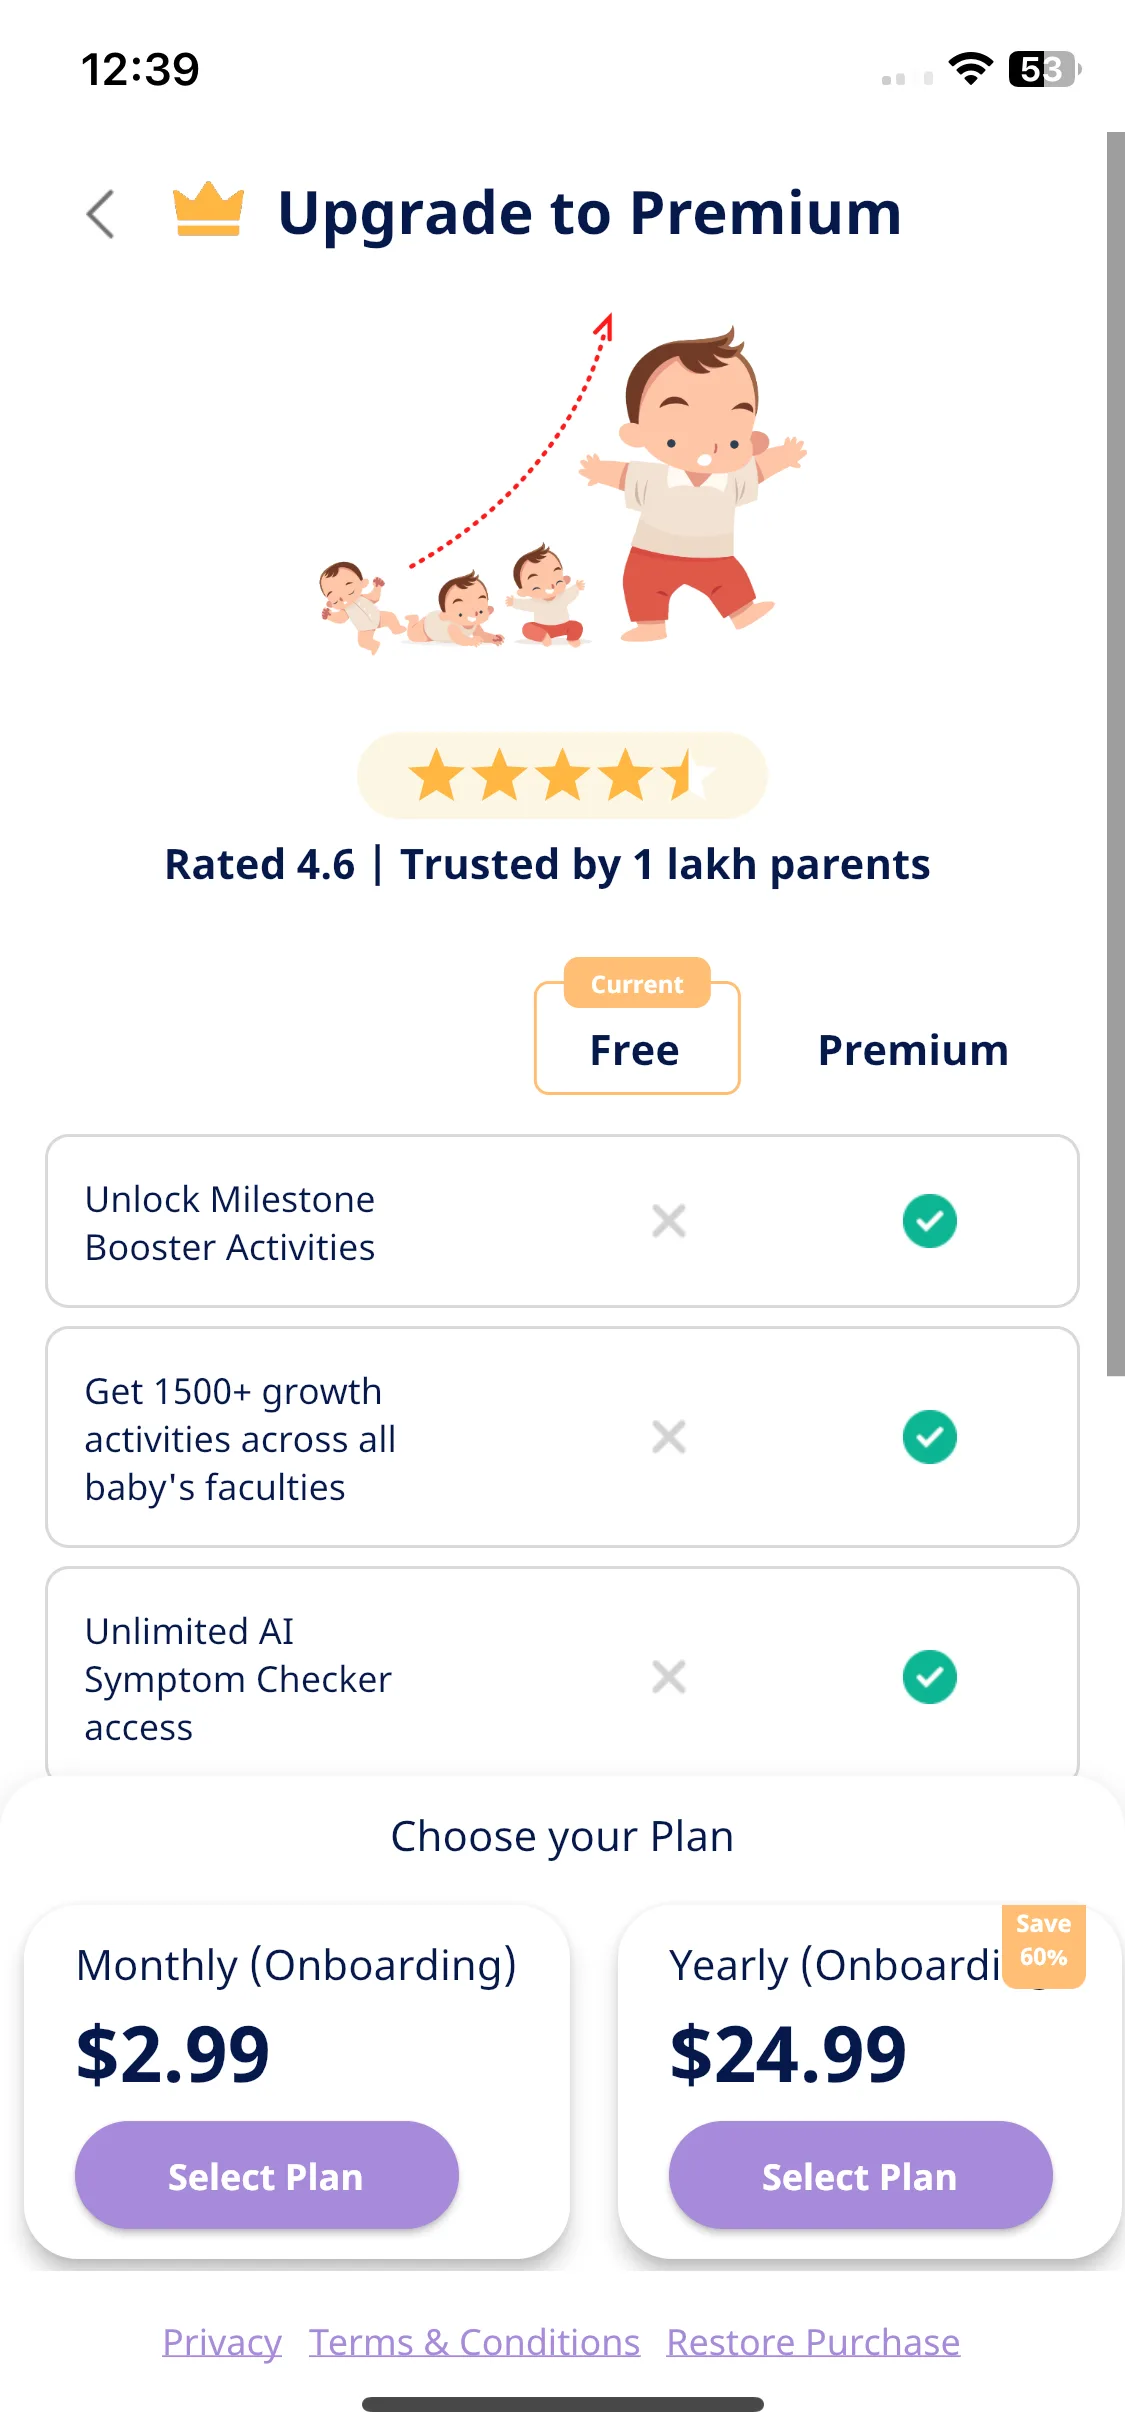Select the Premium column header

click(913, 1050)
